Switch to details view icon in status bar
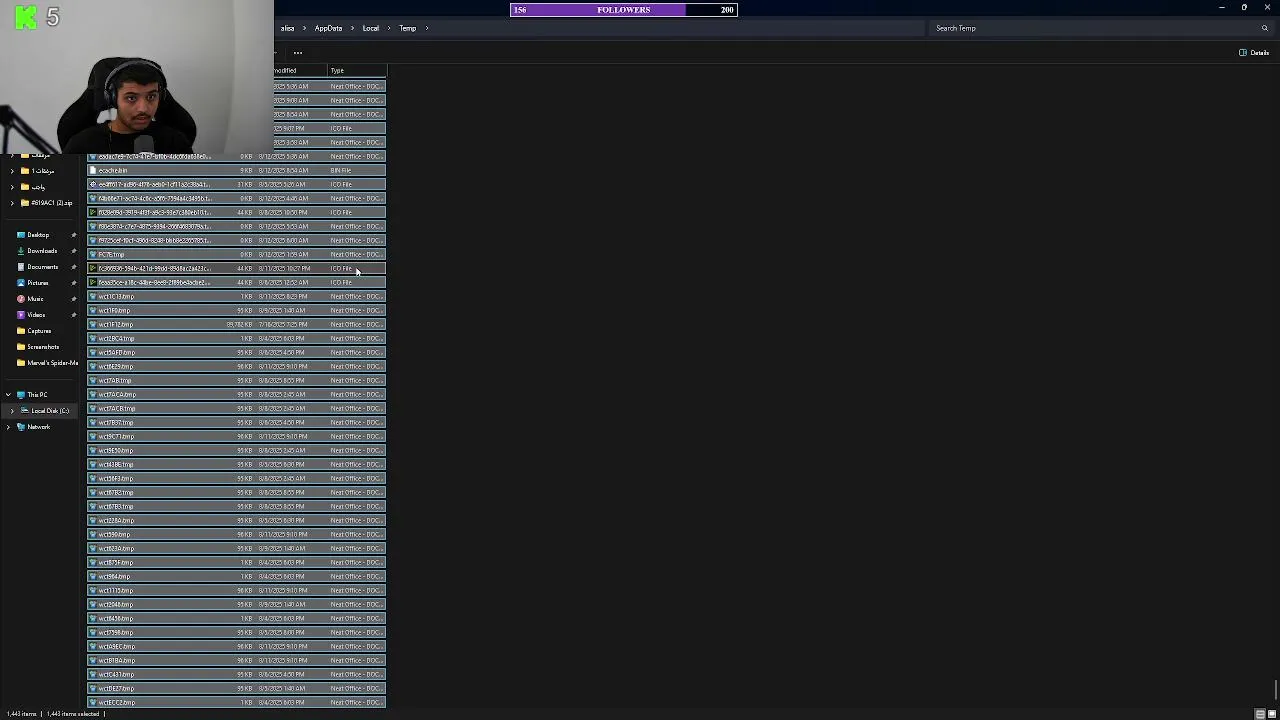The image size is (1280, 720). click(x=1260, y=714)
